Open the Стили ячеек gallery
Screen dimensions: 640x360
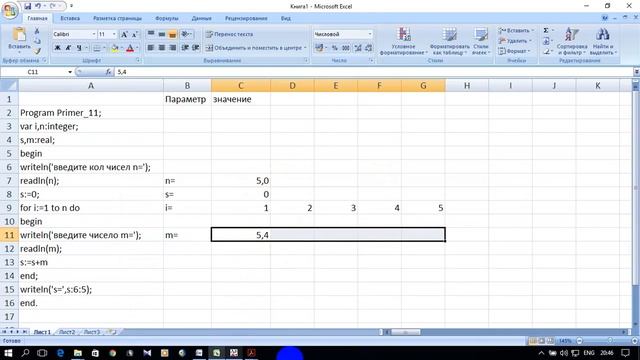481,41
